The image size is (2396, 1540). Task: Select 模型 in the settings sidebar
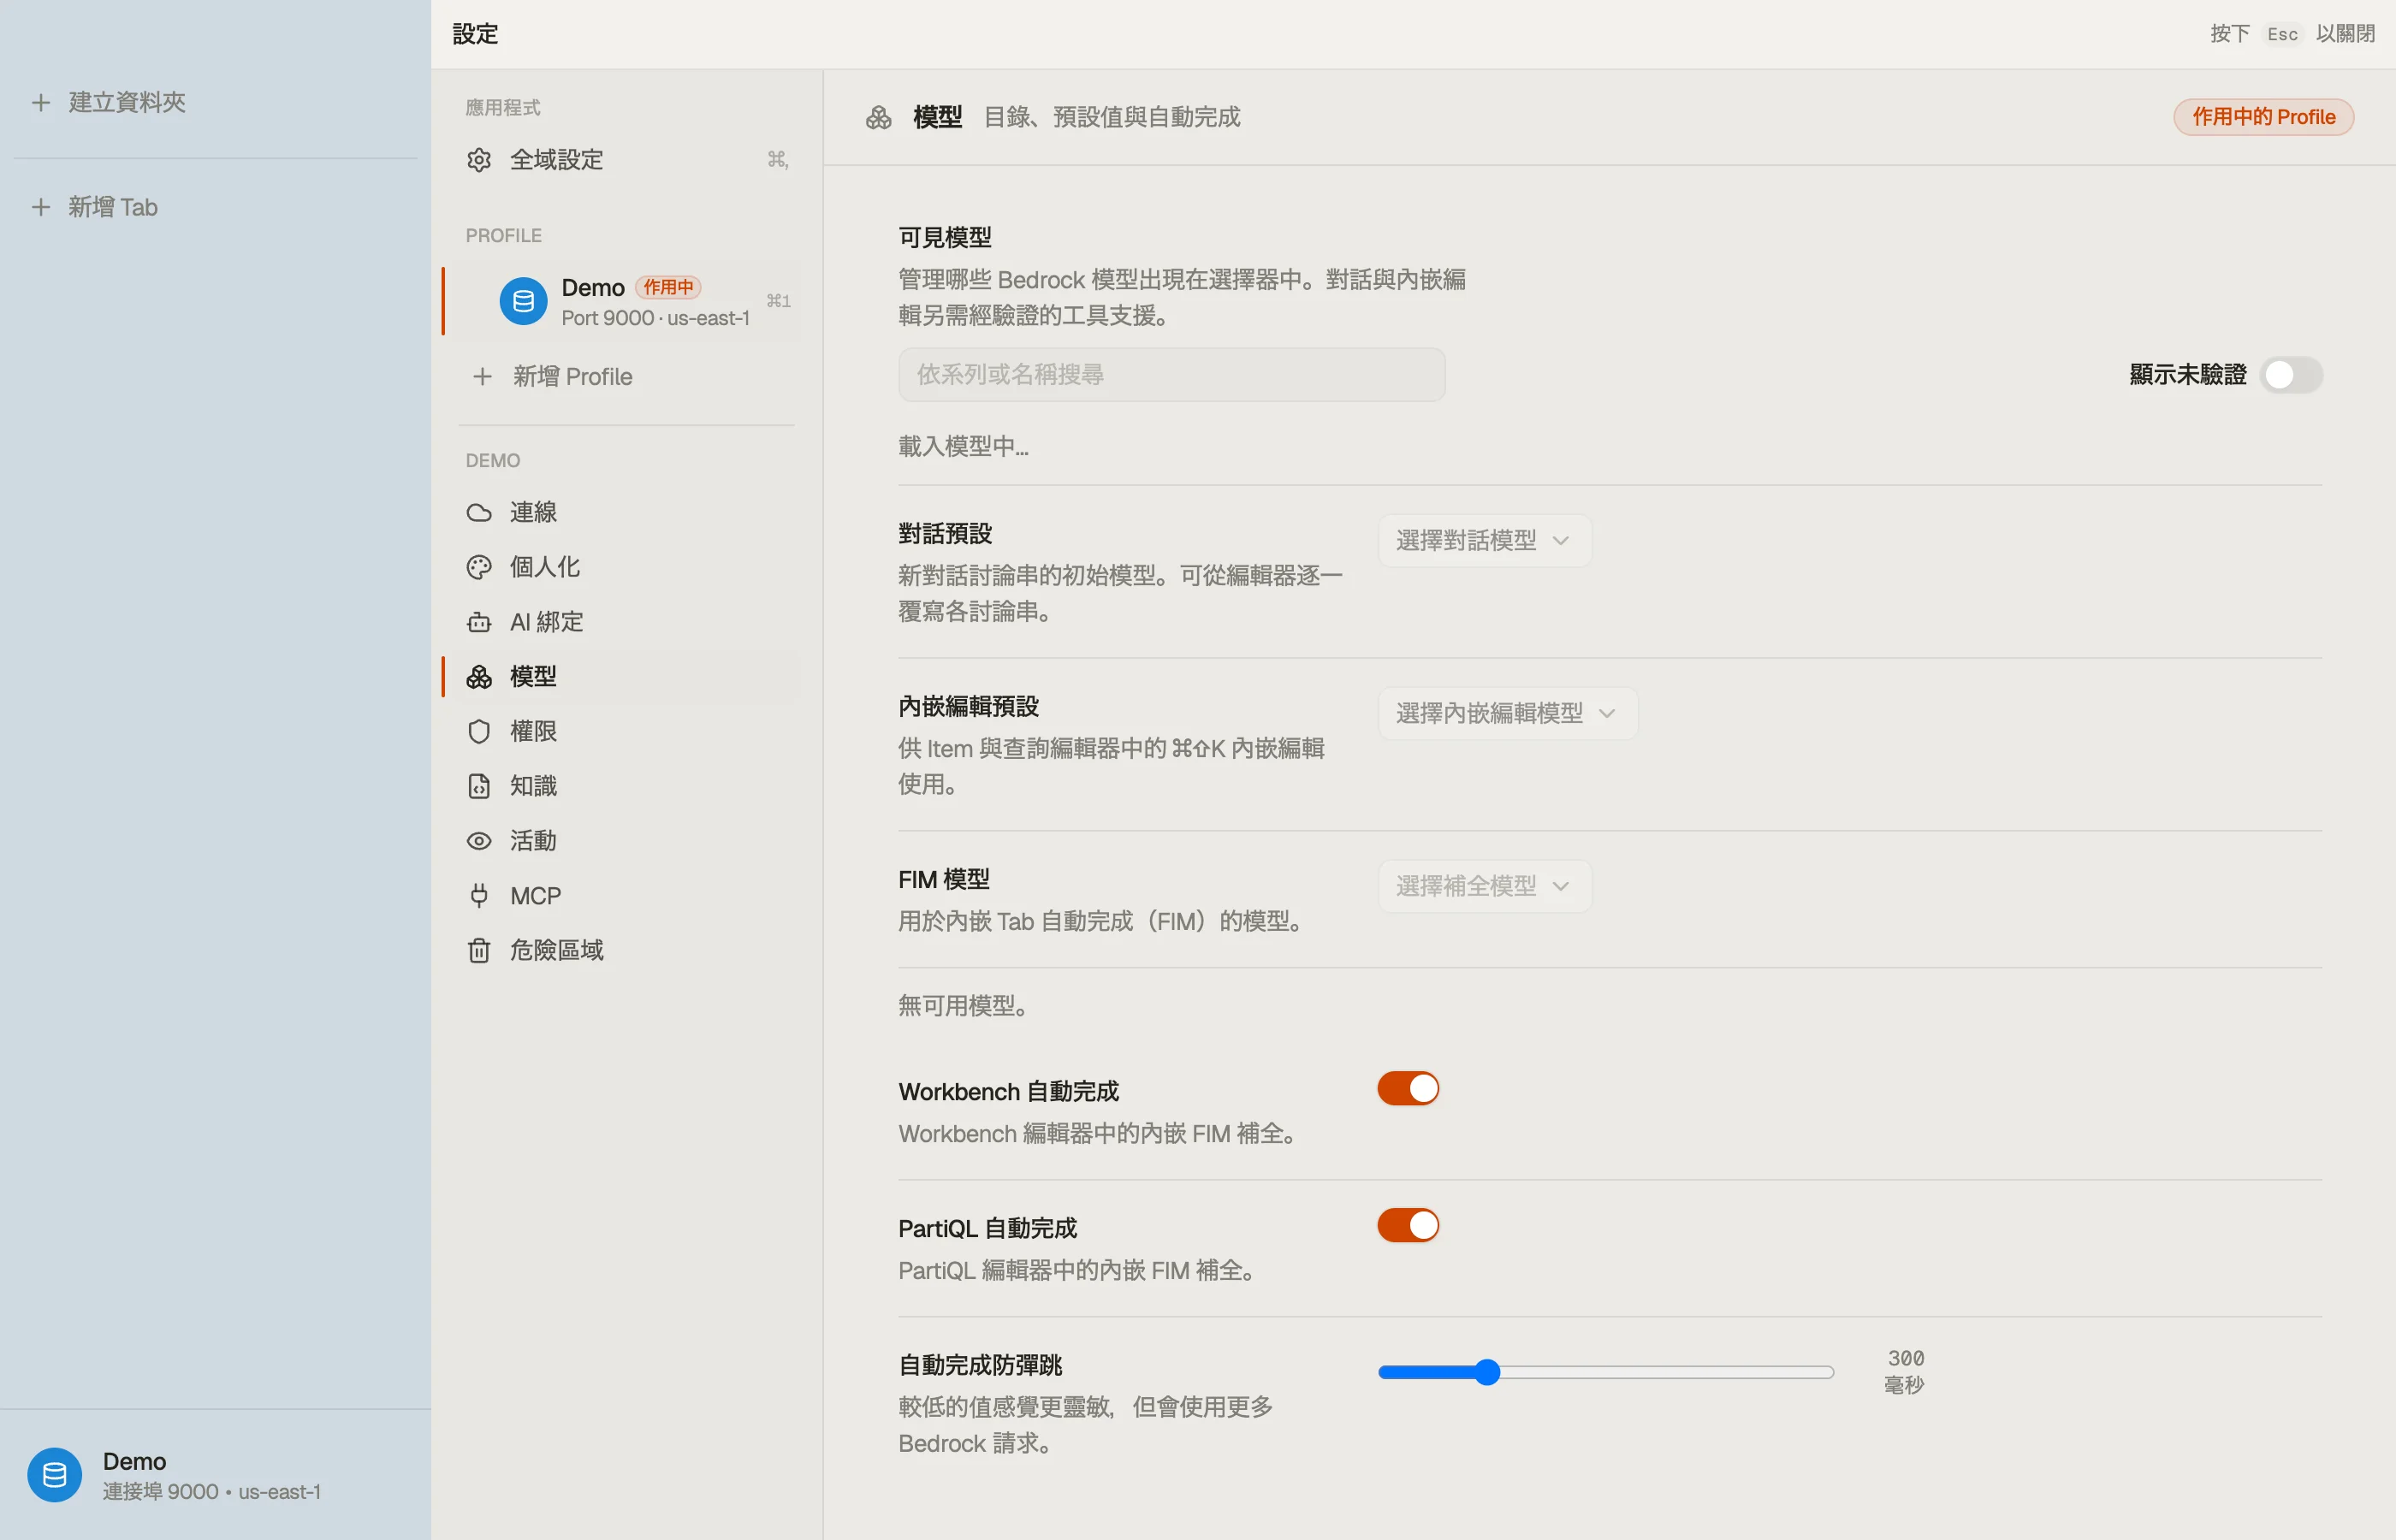[x=624, y=677]
